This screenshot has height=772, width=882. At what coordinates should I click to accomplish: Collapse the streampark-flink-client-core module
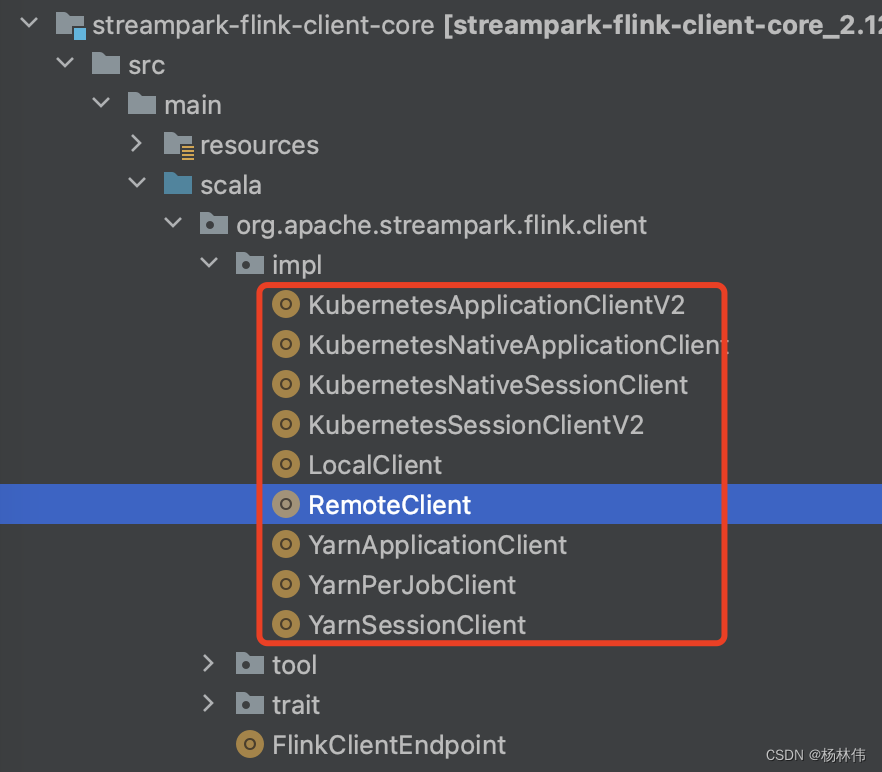pos(29,23)
